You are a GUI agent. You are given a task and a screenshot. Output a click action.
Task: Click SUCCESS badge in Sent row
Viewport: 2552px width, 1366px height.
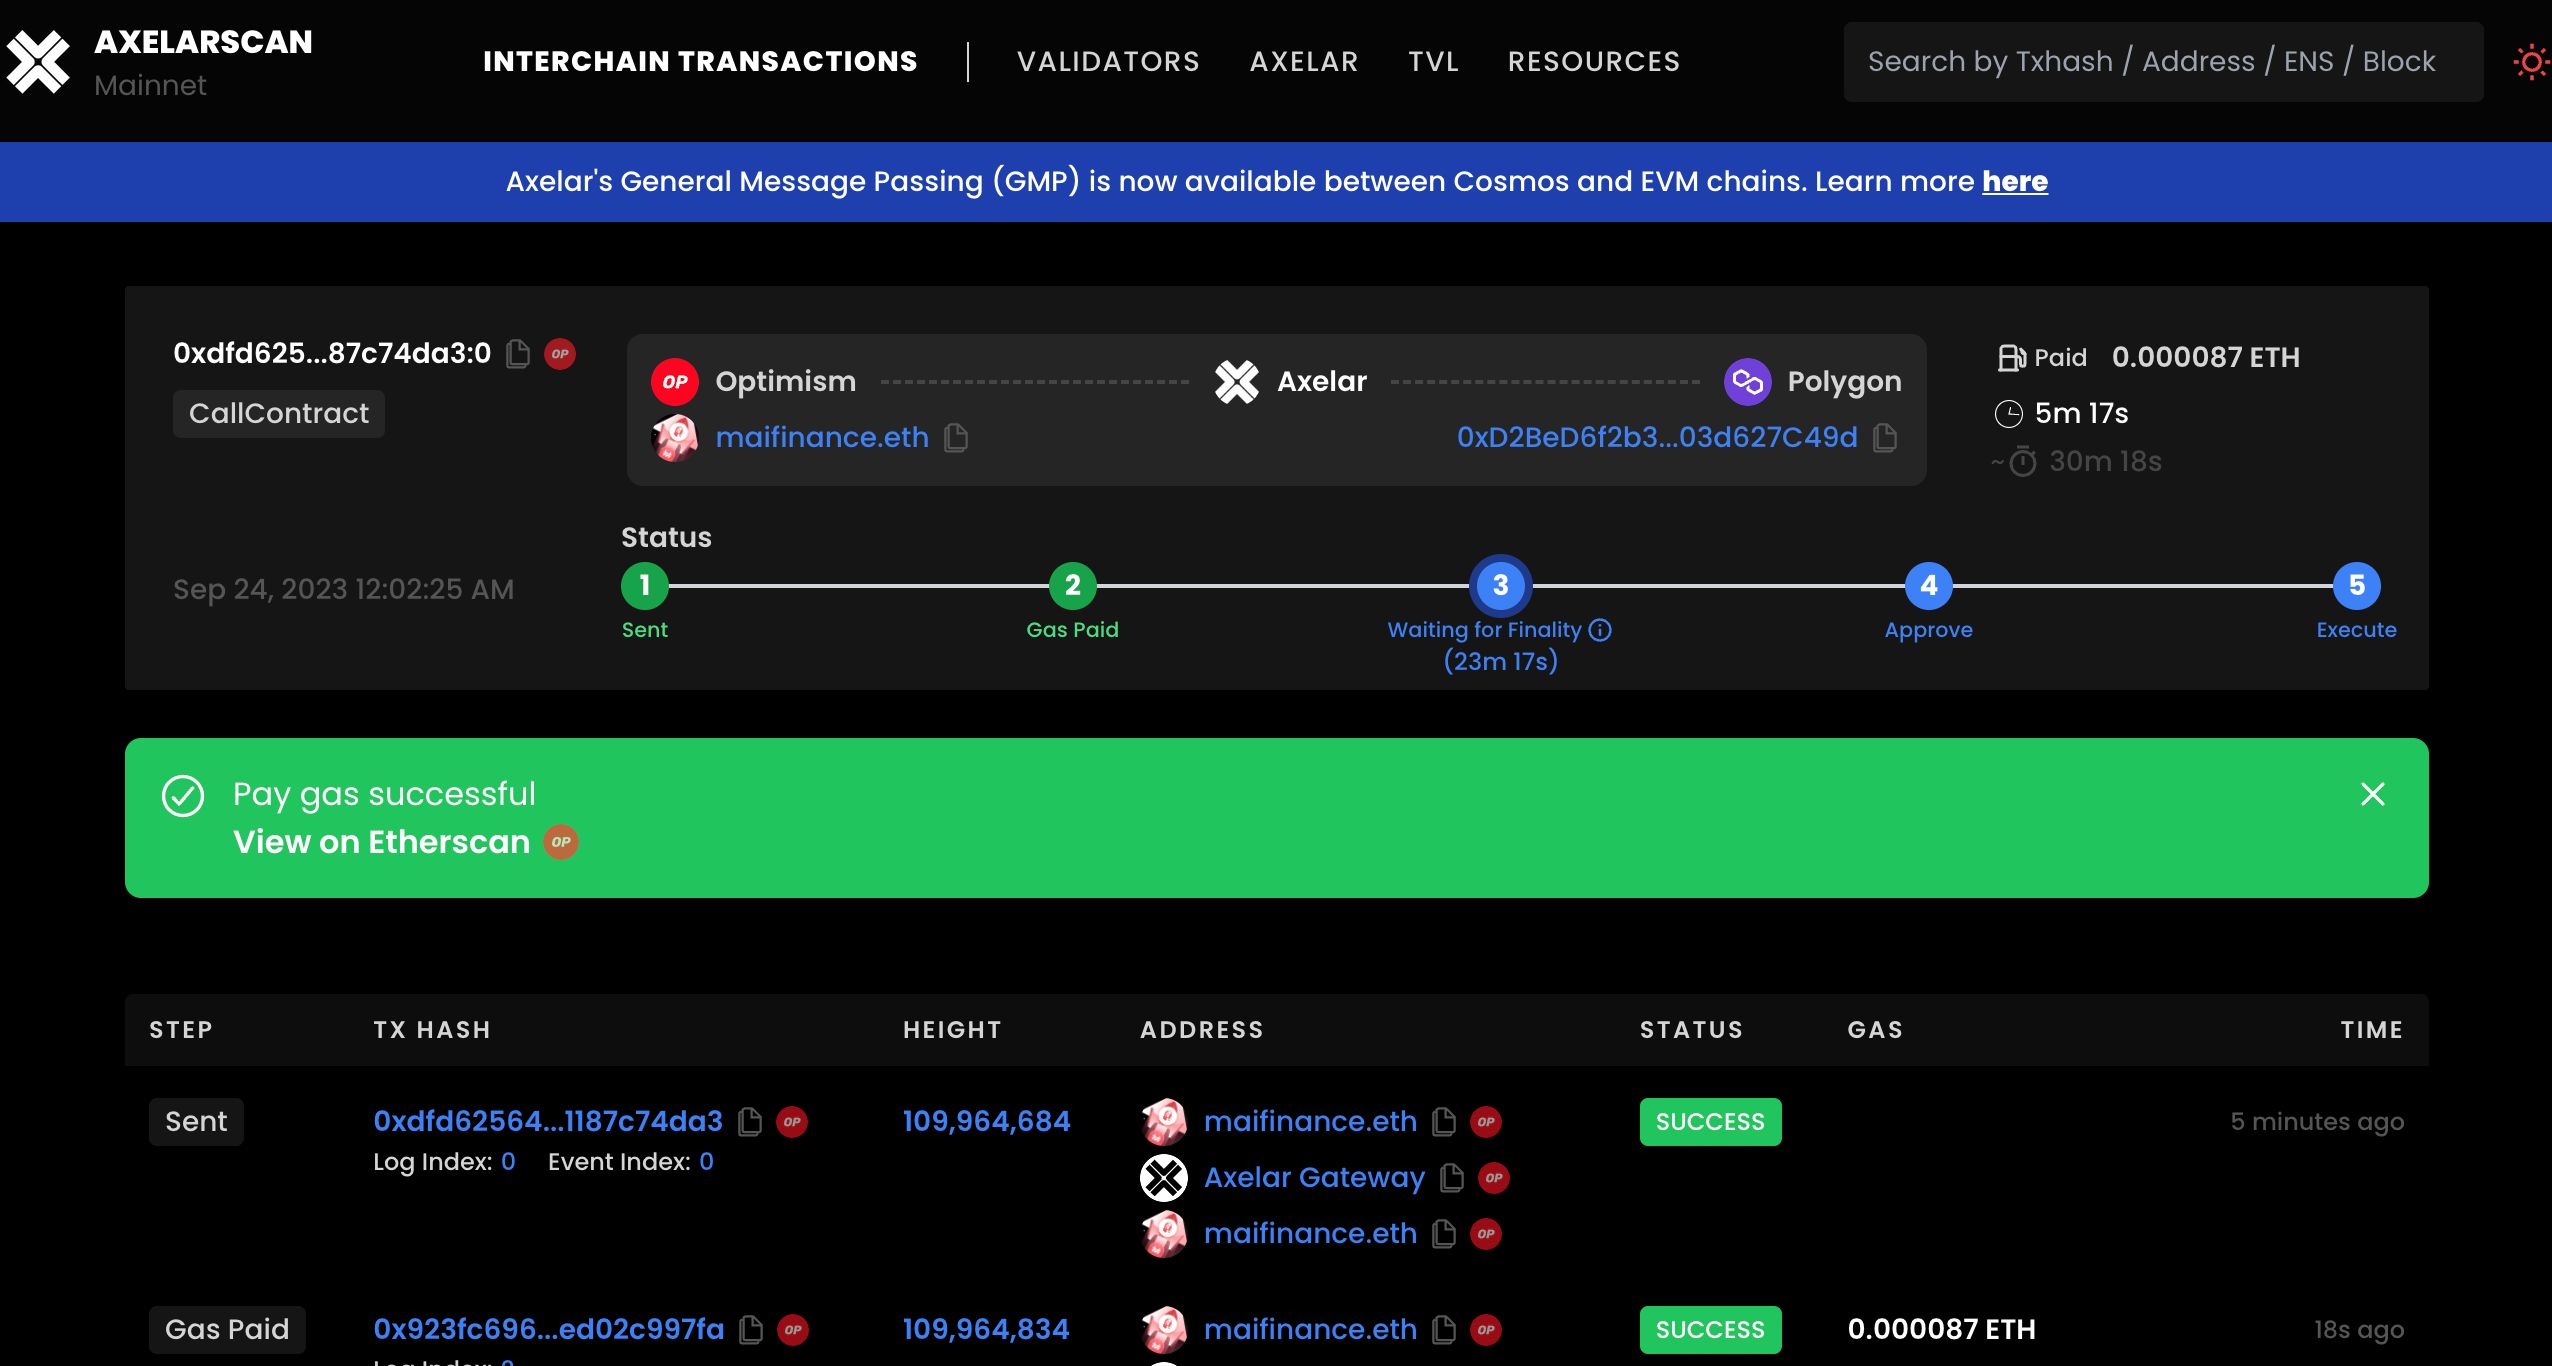pos(1710,1122)
